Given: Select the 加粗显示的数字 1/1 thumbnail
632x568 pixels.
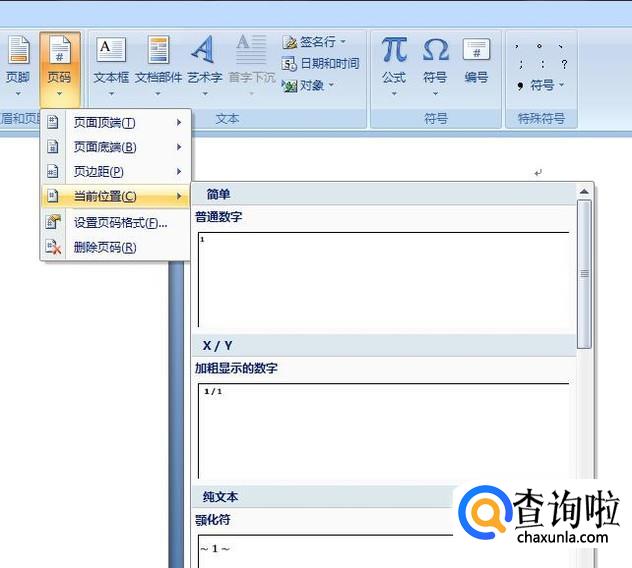Looking at the screenshot, I should (384, 431).
